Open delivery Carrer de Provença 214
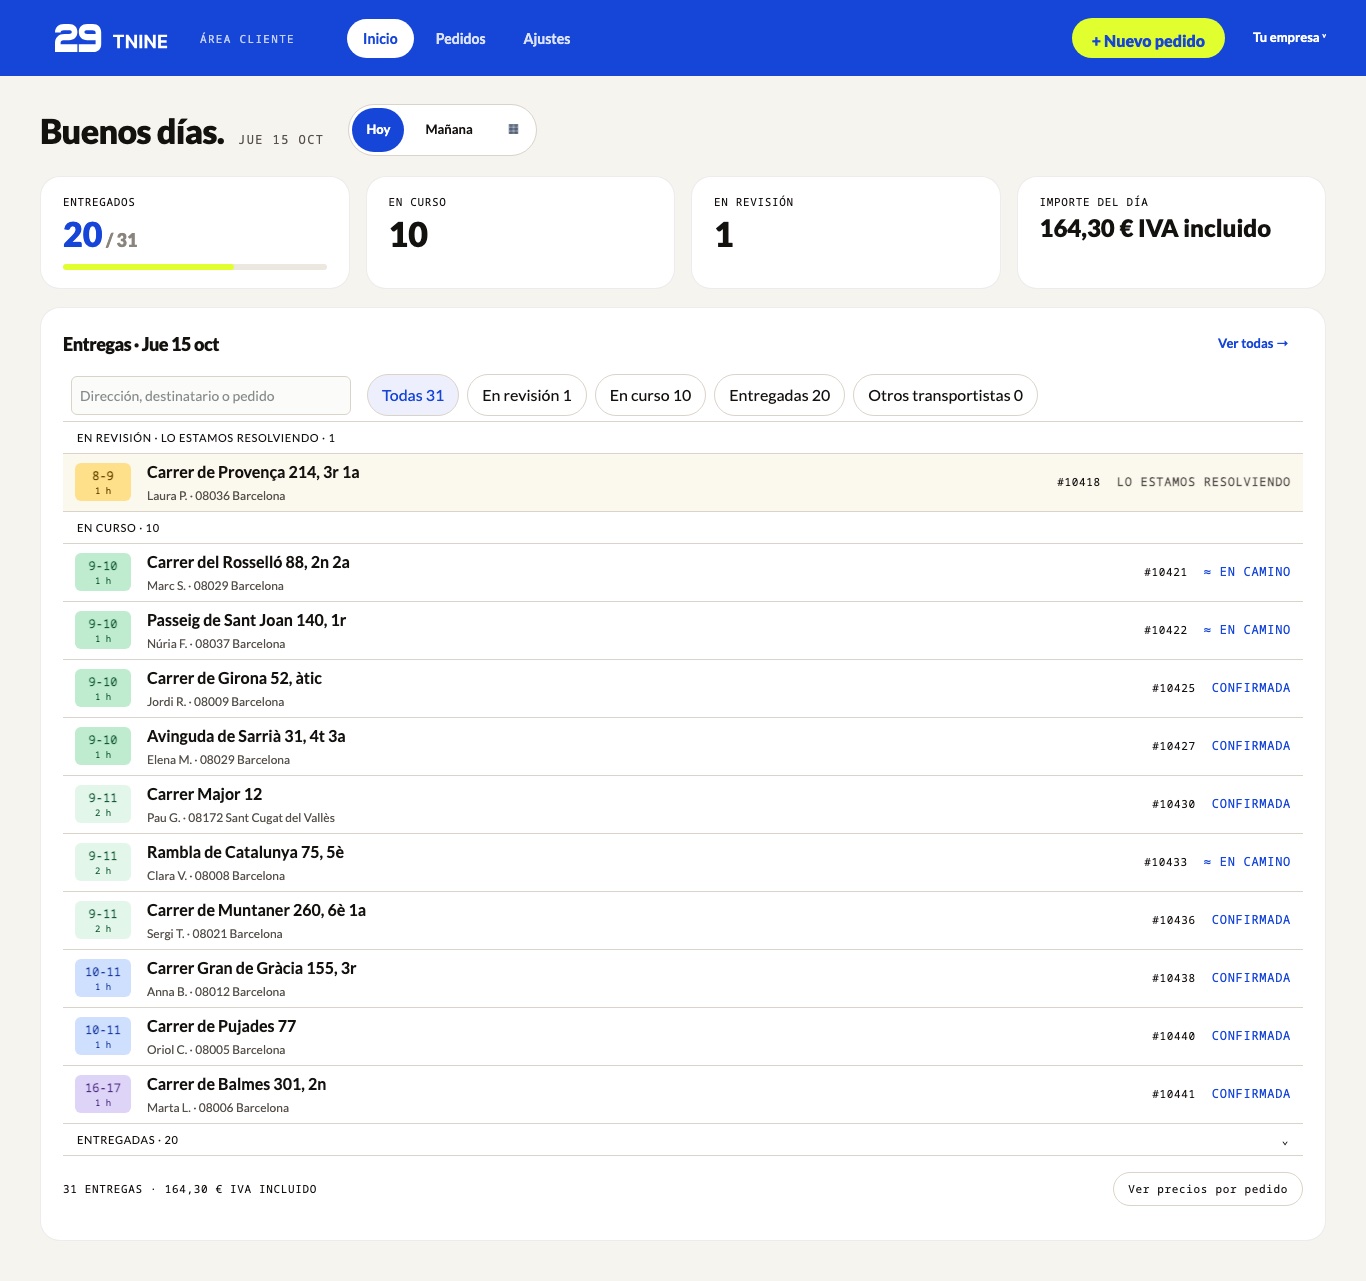 pos(683,482)
